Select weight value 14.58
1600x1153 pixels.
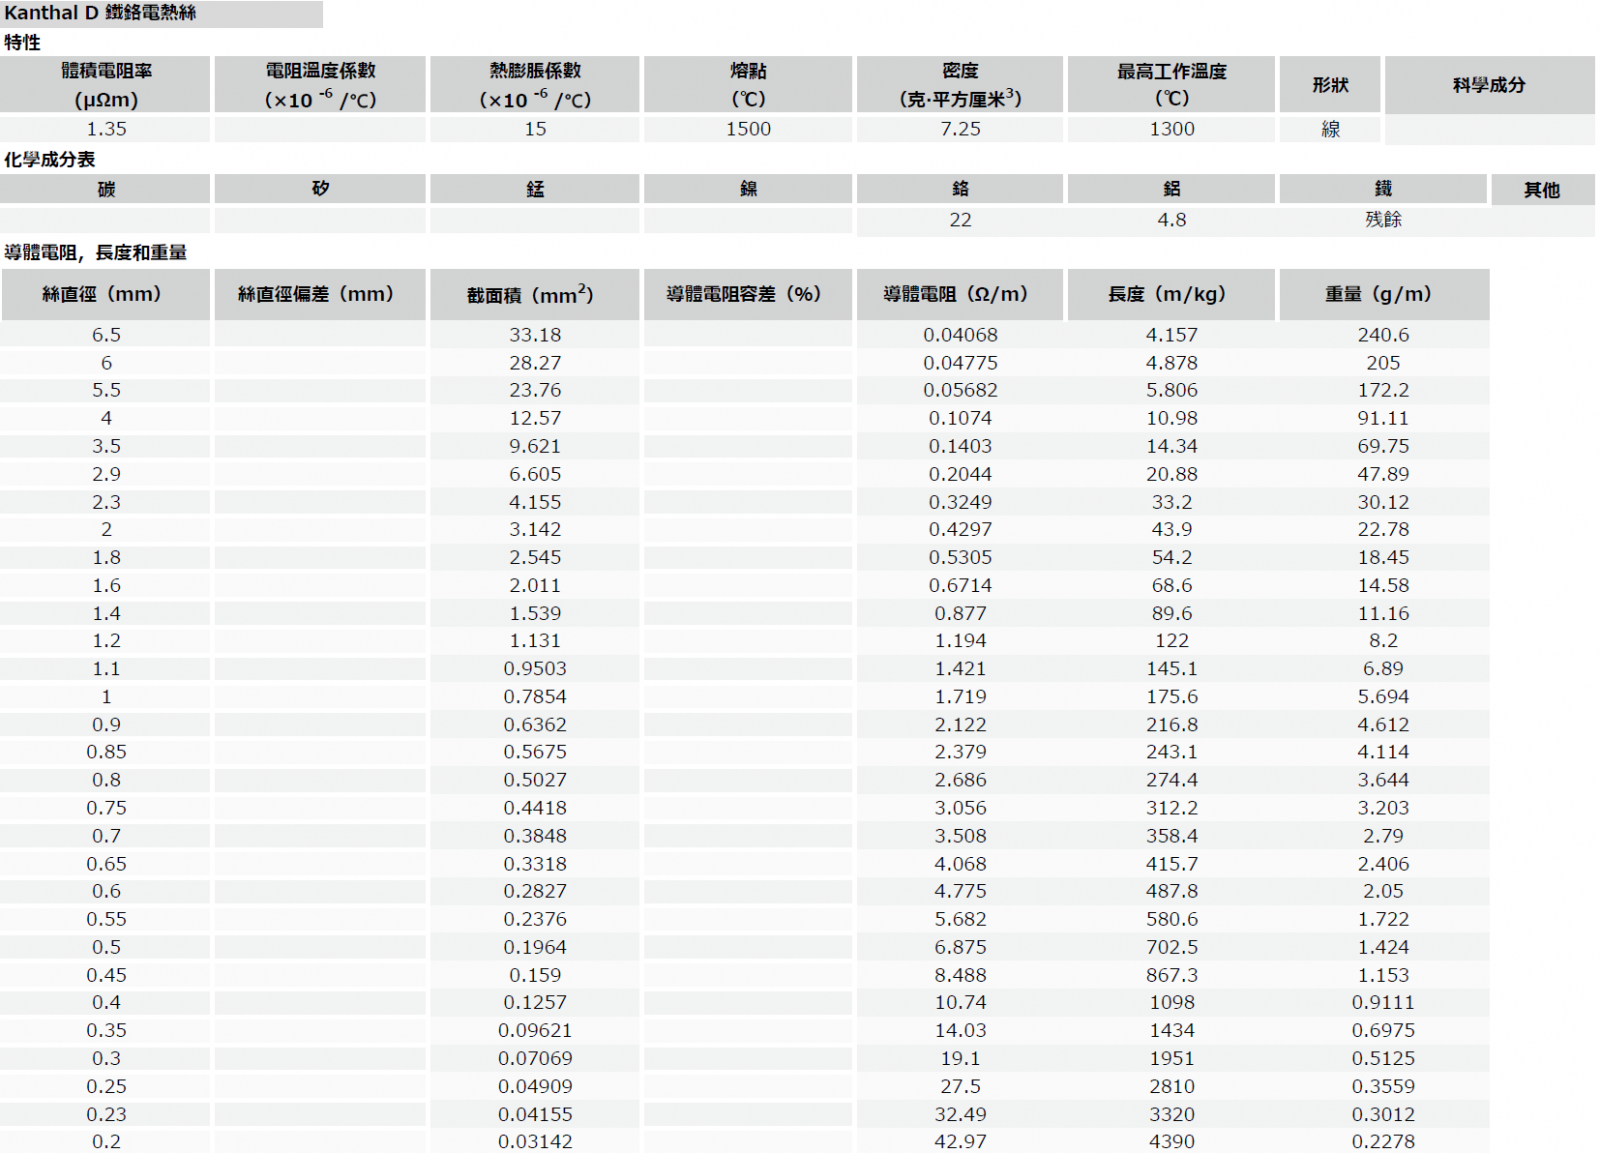point(1383,585)
